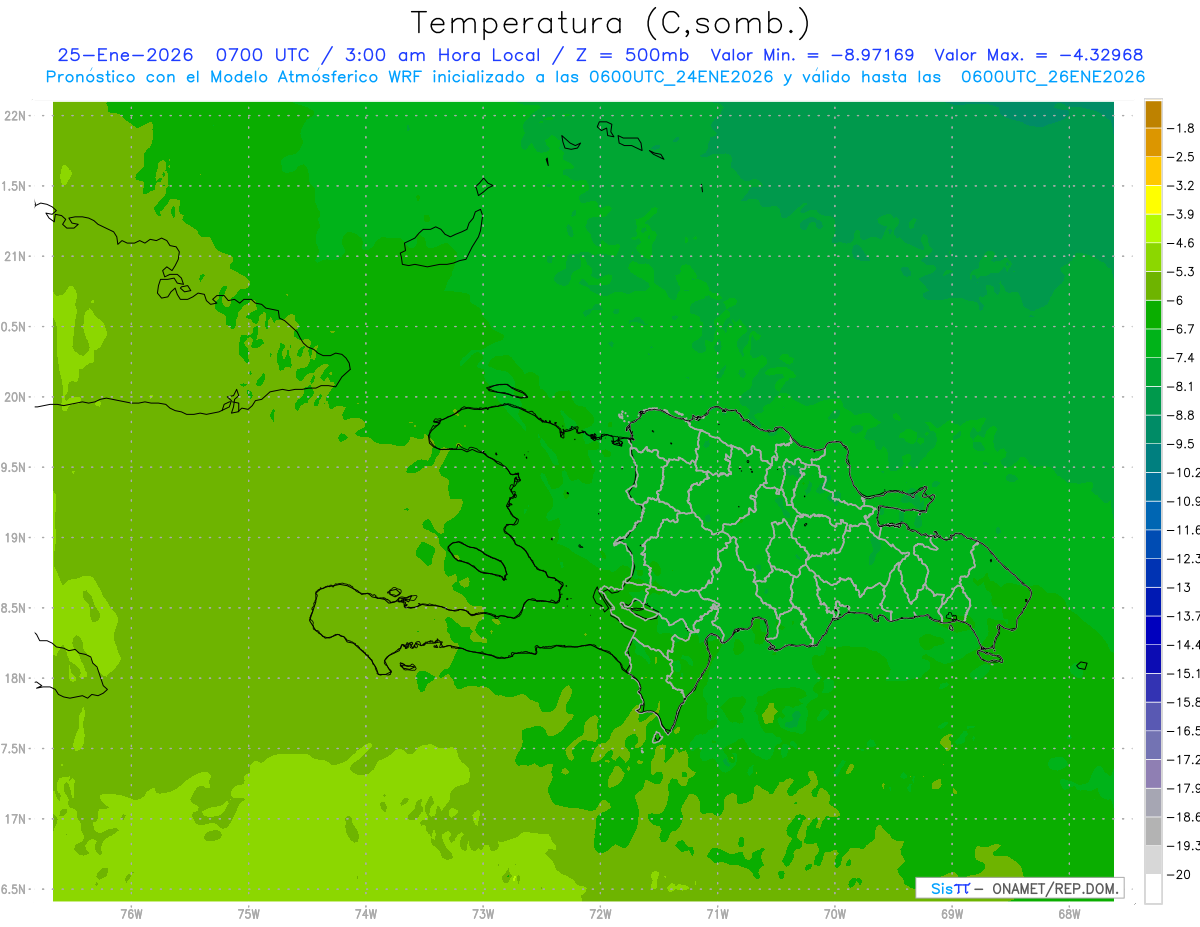Click the '6.5N' latitude label

pos(14,889)
